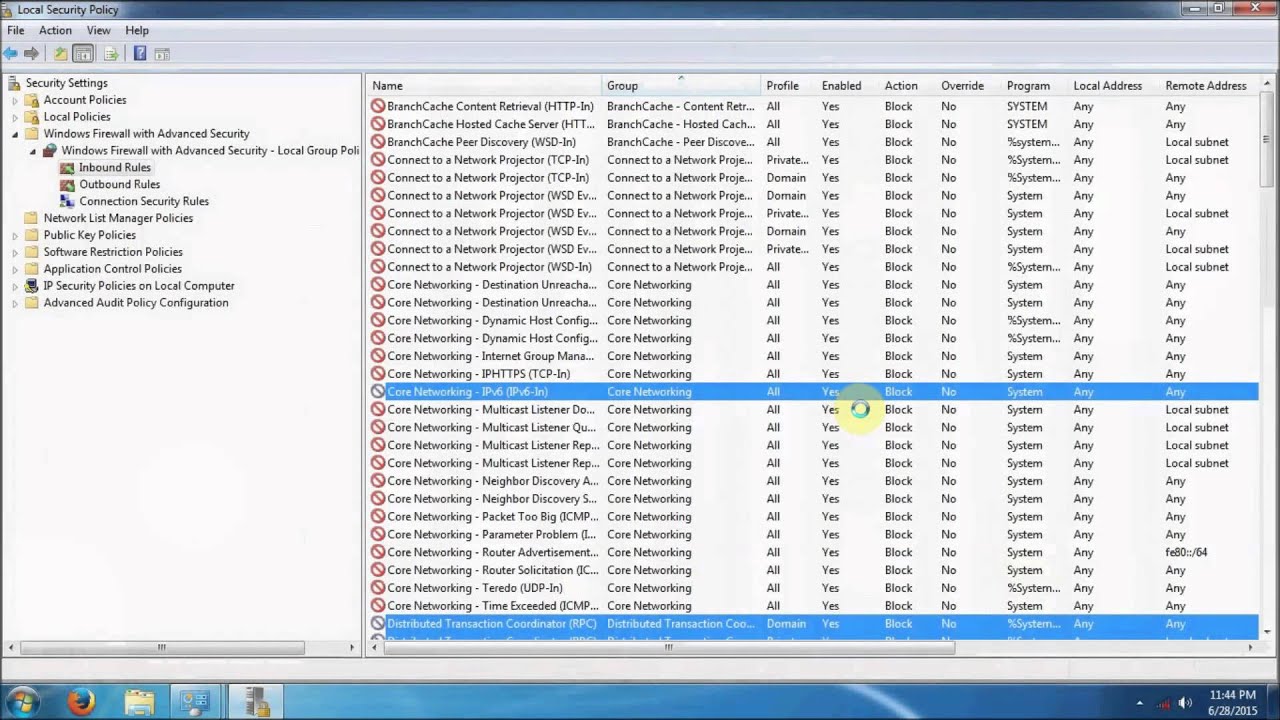Collapse Windows Firewall with Advanced Security node
Viewport: 1280px width, 720px height.
(15, 134)
